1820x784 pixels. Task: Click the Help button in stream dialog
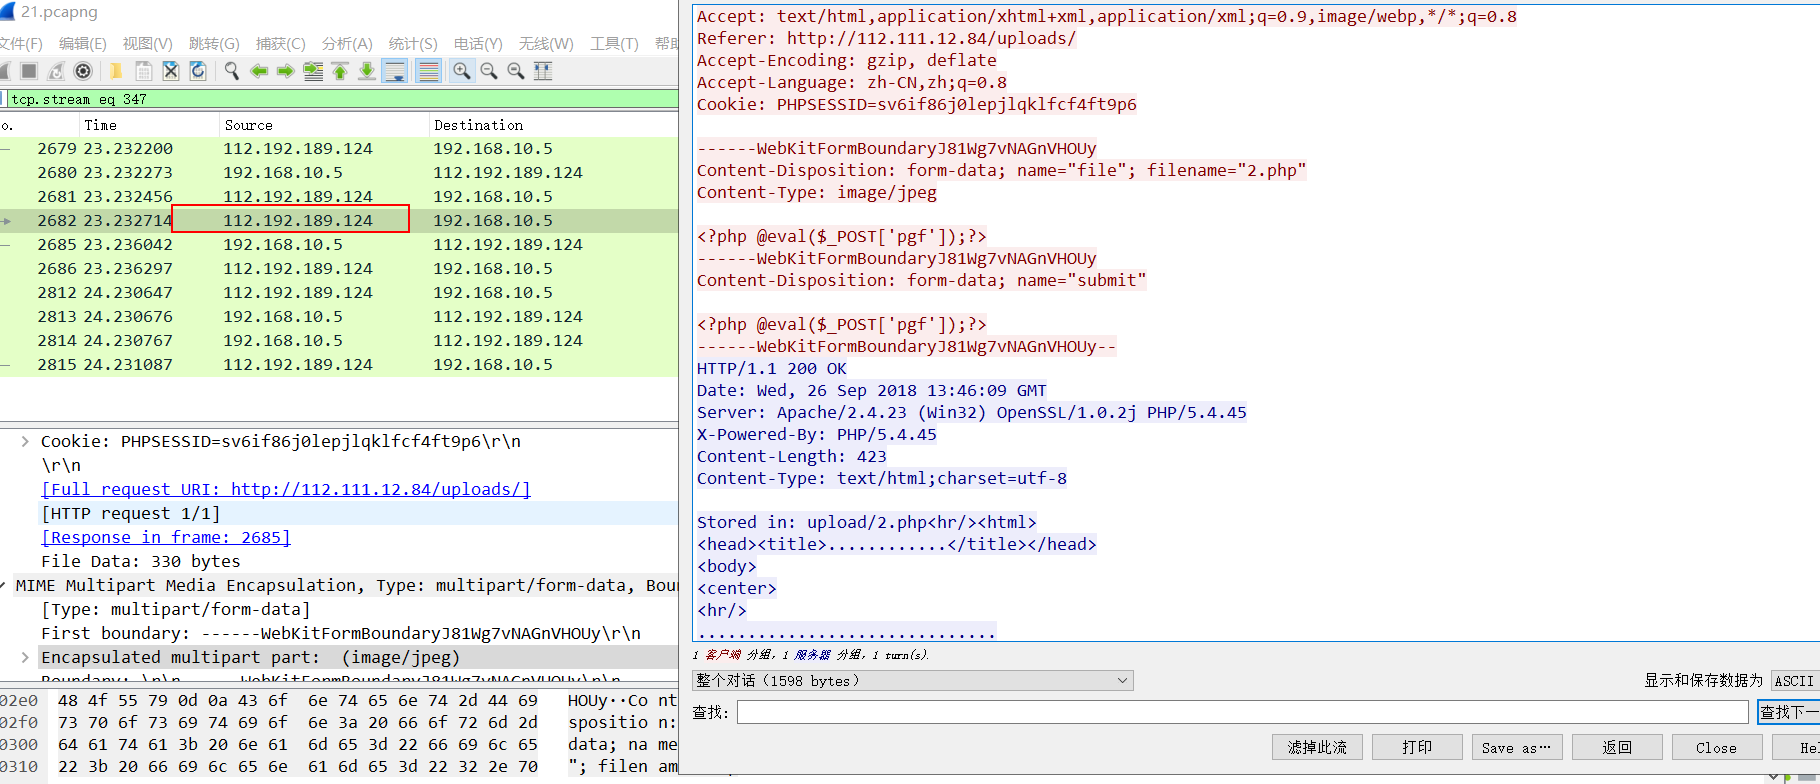tap(1796, 747)
